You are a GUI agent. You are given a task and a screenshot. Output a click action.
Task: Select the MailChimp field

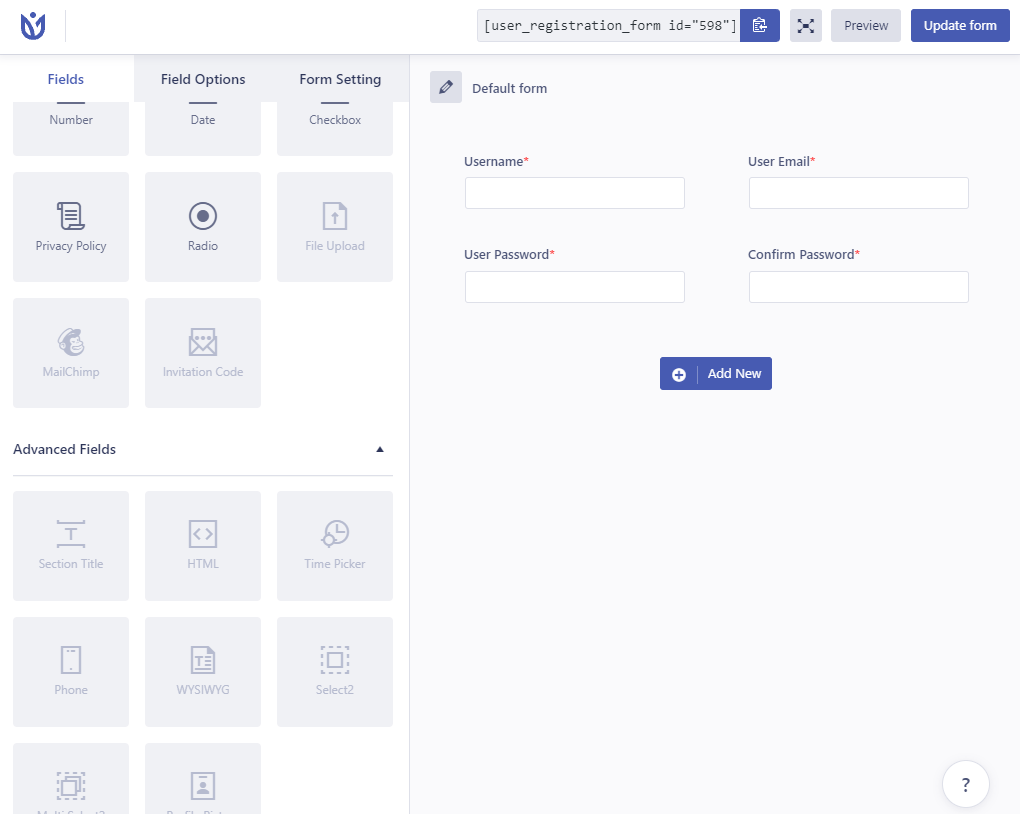pyautogui.click(x=71, y=353)
